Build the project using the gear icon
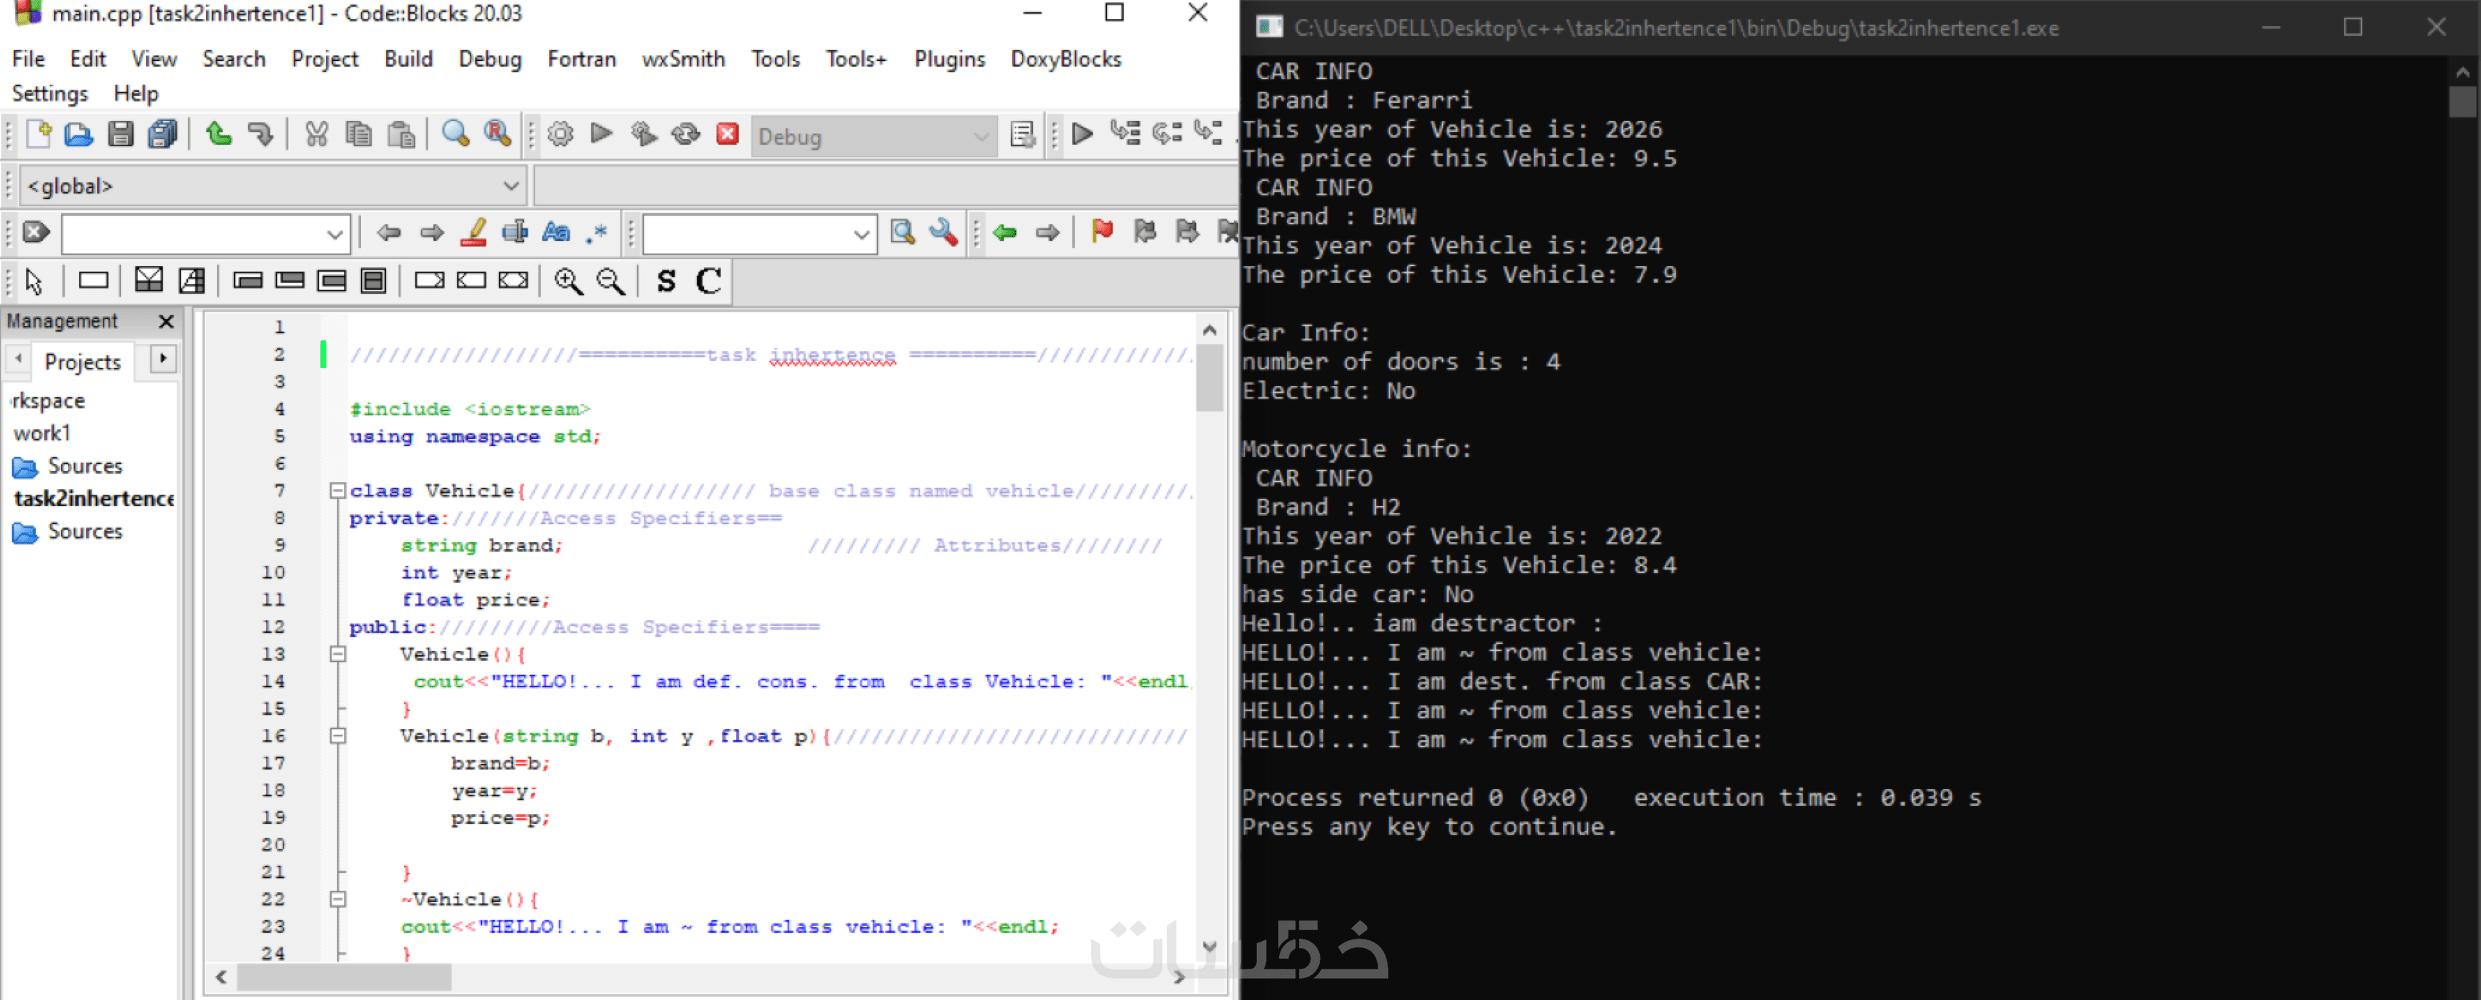This screenshot has width=2481, height=1000. point(561,134)
